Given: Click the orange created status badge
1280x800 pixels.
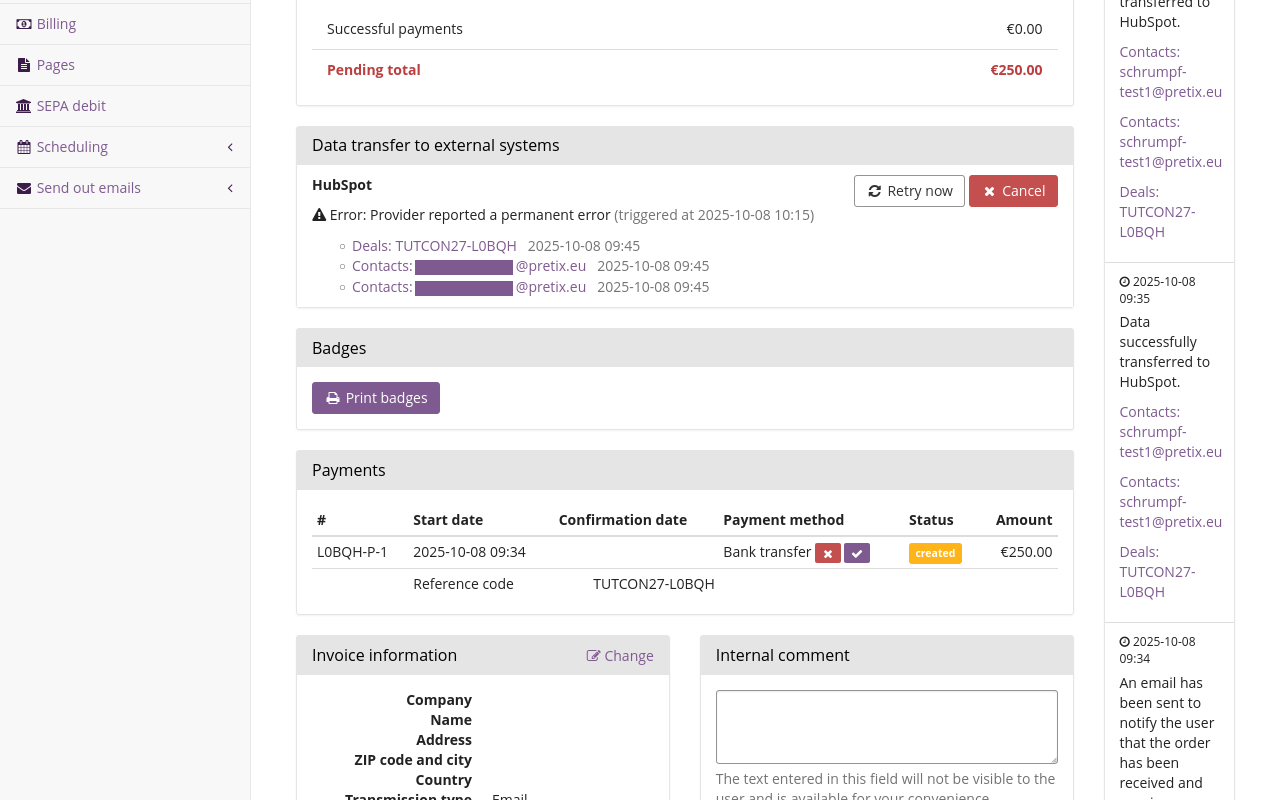Looking at the screenshot, I should pyautogui.click(x=935, y=553).
